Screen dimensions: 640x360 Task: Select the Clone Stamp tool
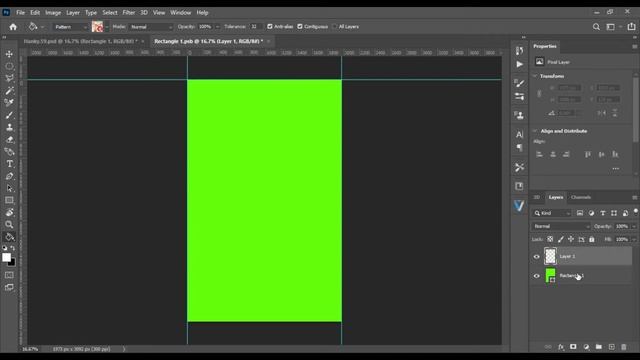point(9,127)
